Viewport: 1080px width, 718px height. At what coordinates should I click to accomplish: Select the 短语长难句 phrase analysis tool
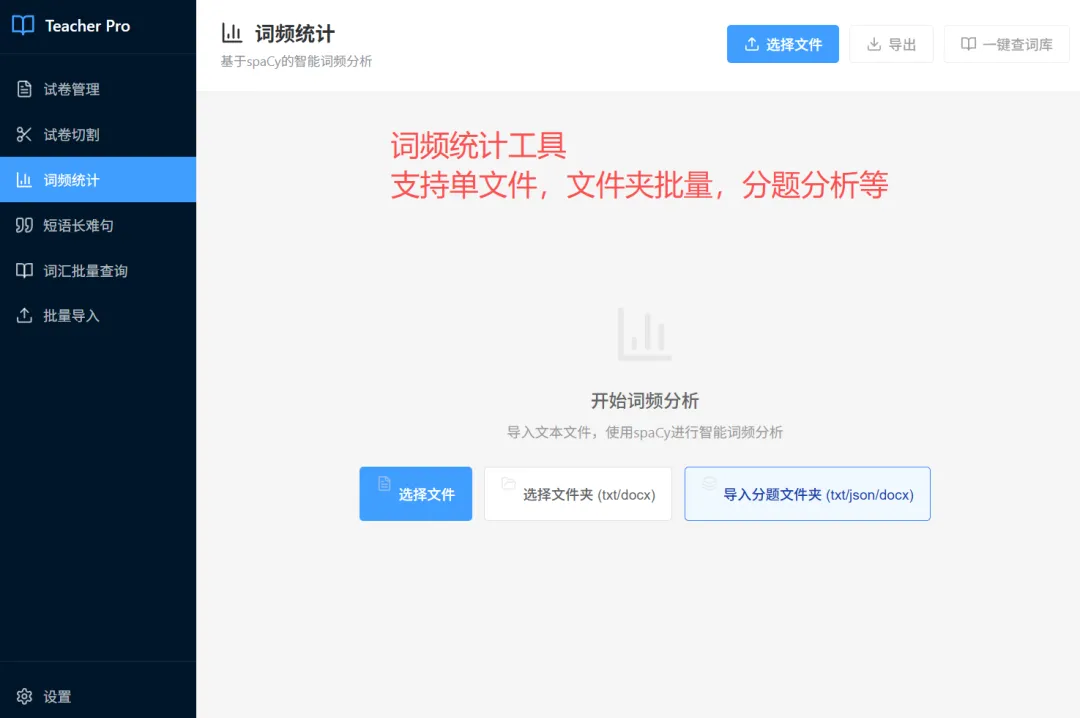76,225
